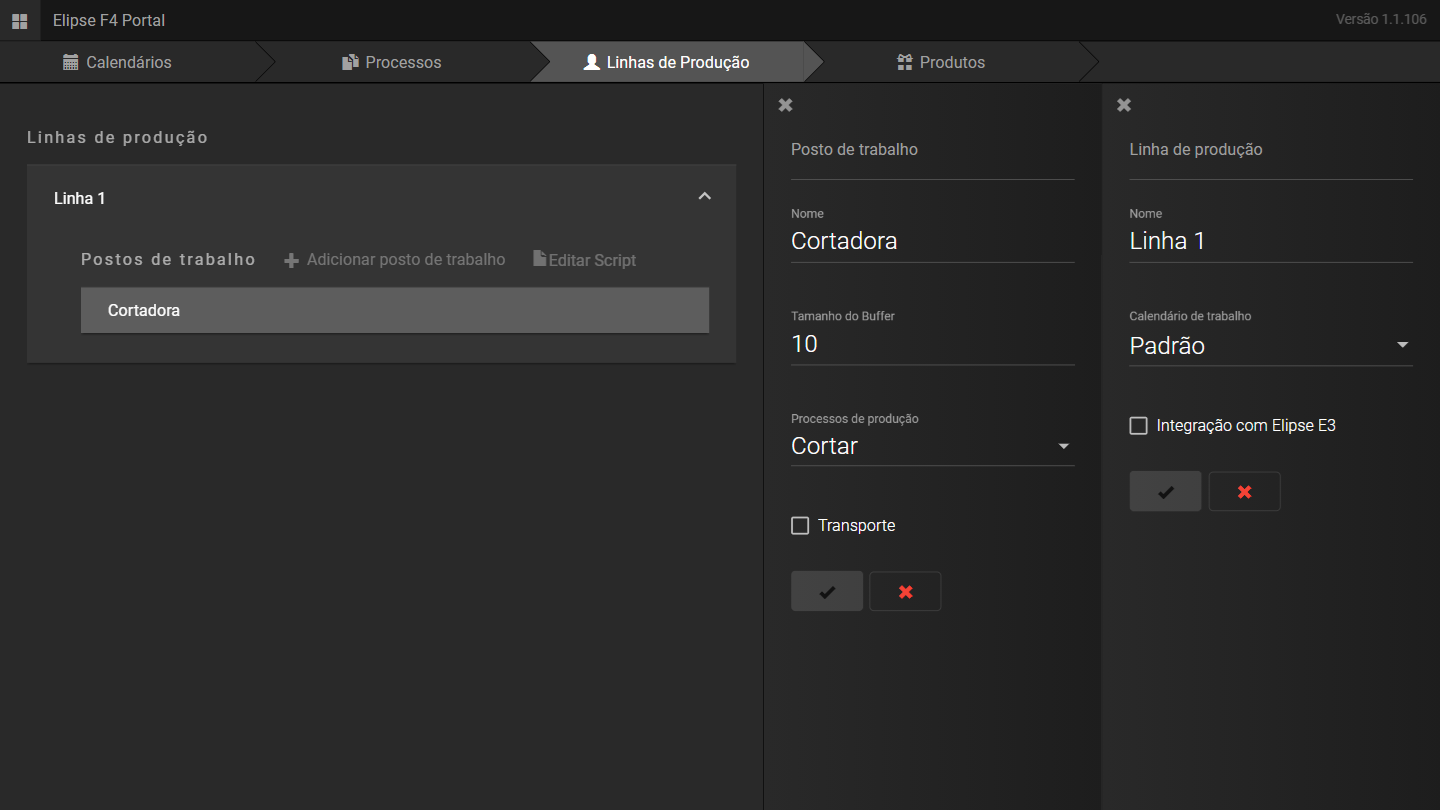Viewport: 1440px width, 810px height.
Task: Click the Linha 1 header title
Action: coord(80,198)
